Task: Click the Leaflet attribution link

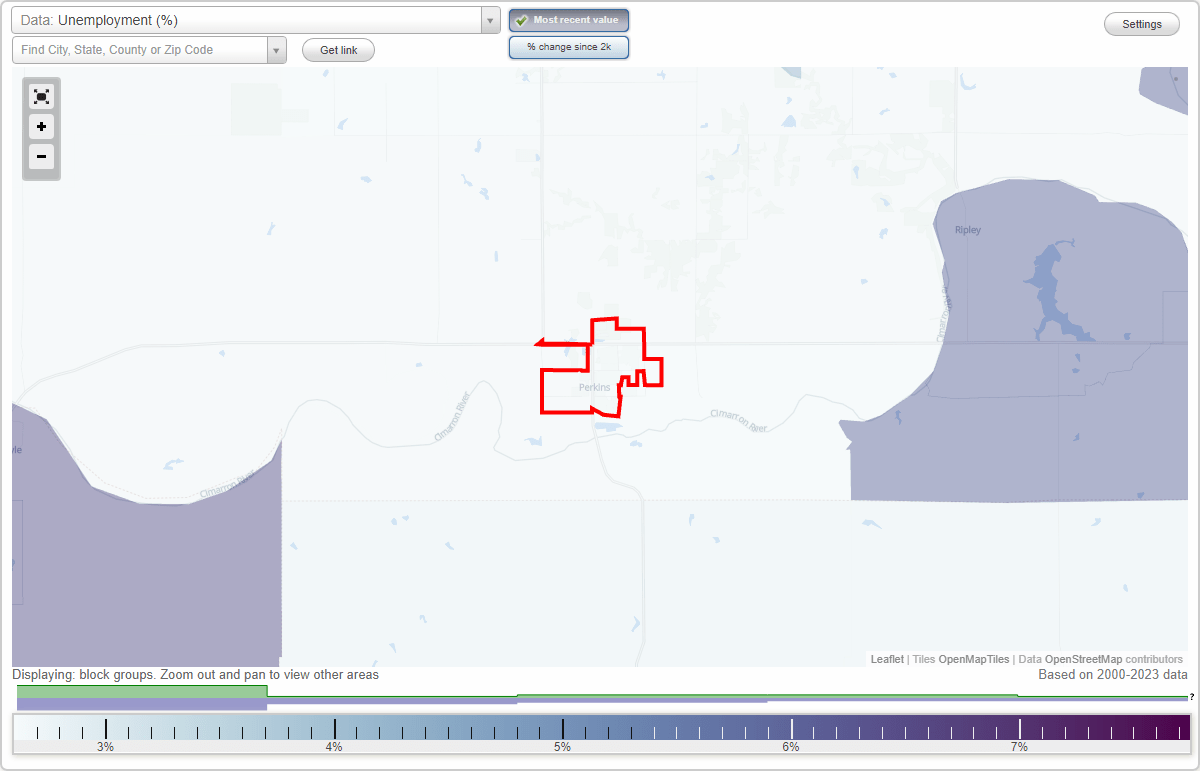Action: pyautogui.click(x=887, y=659)
